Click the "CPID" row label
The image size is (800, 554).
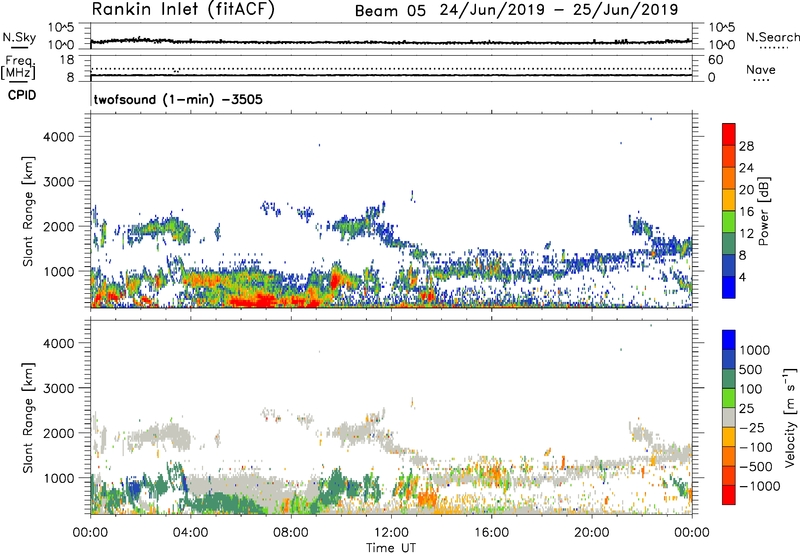[22, 95]
